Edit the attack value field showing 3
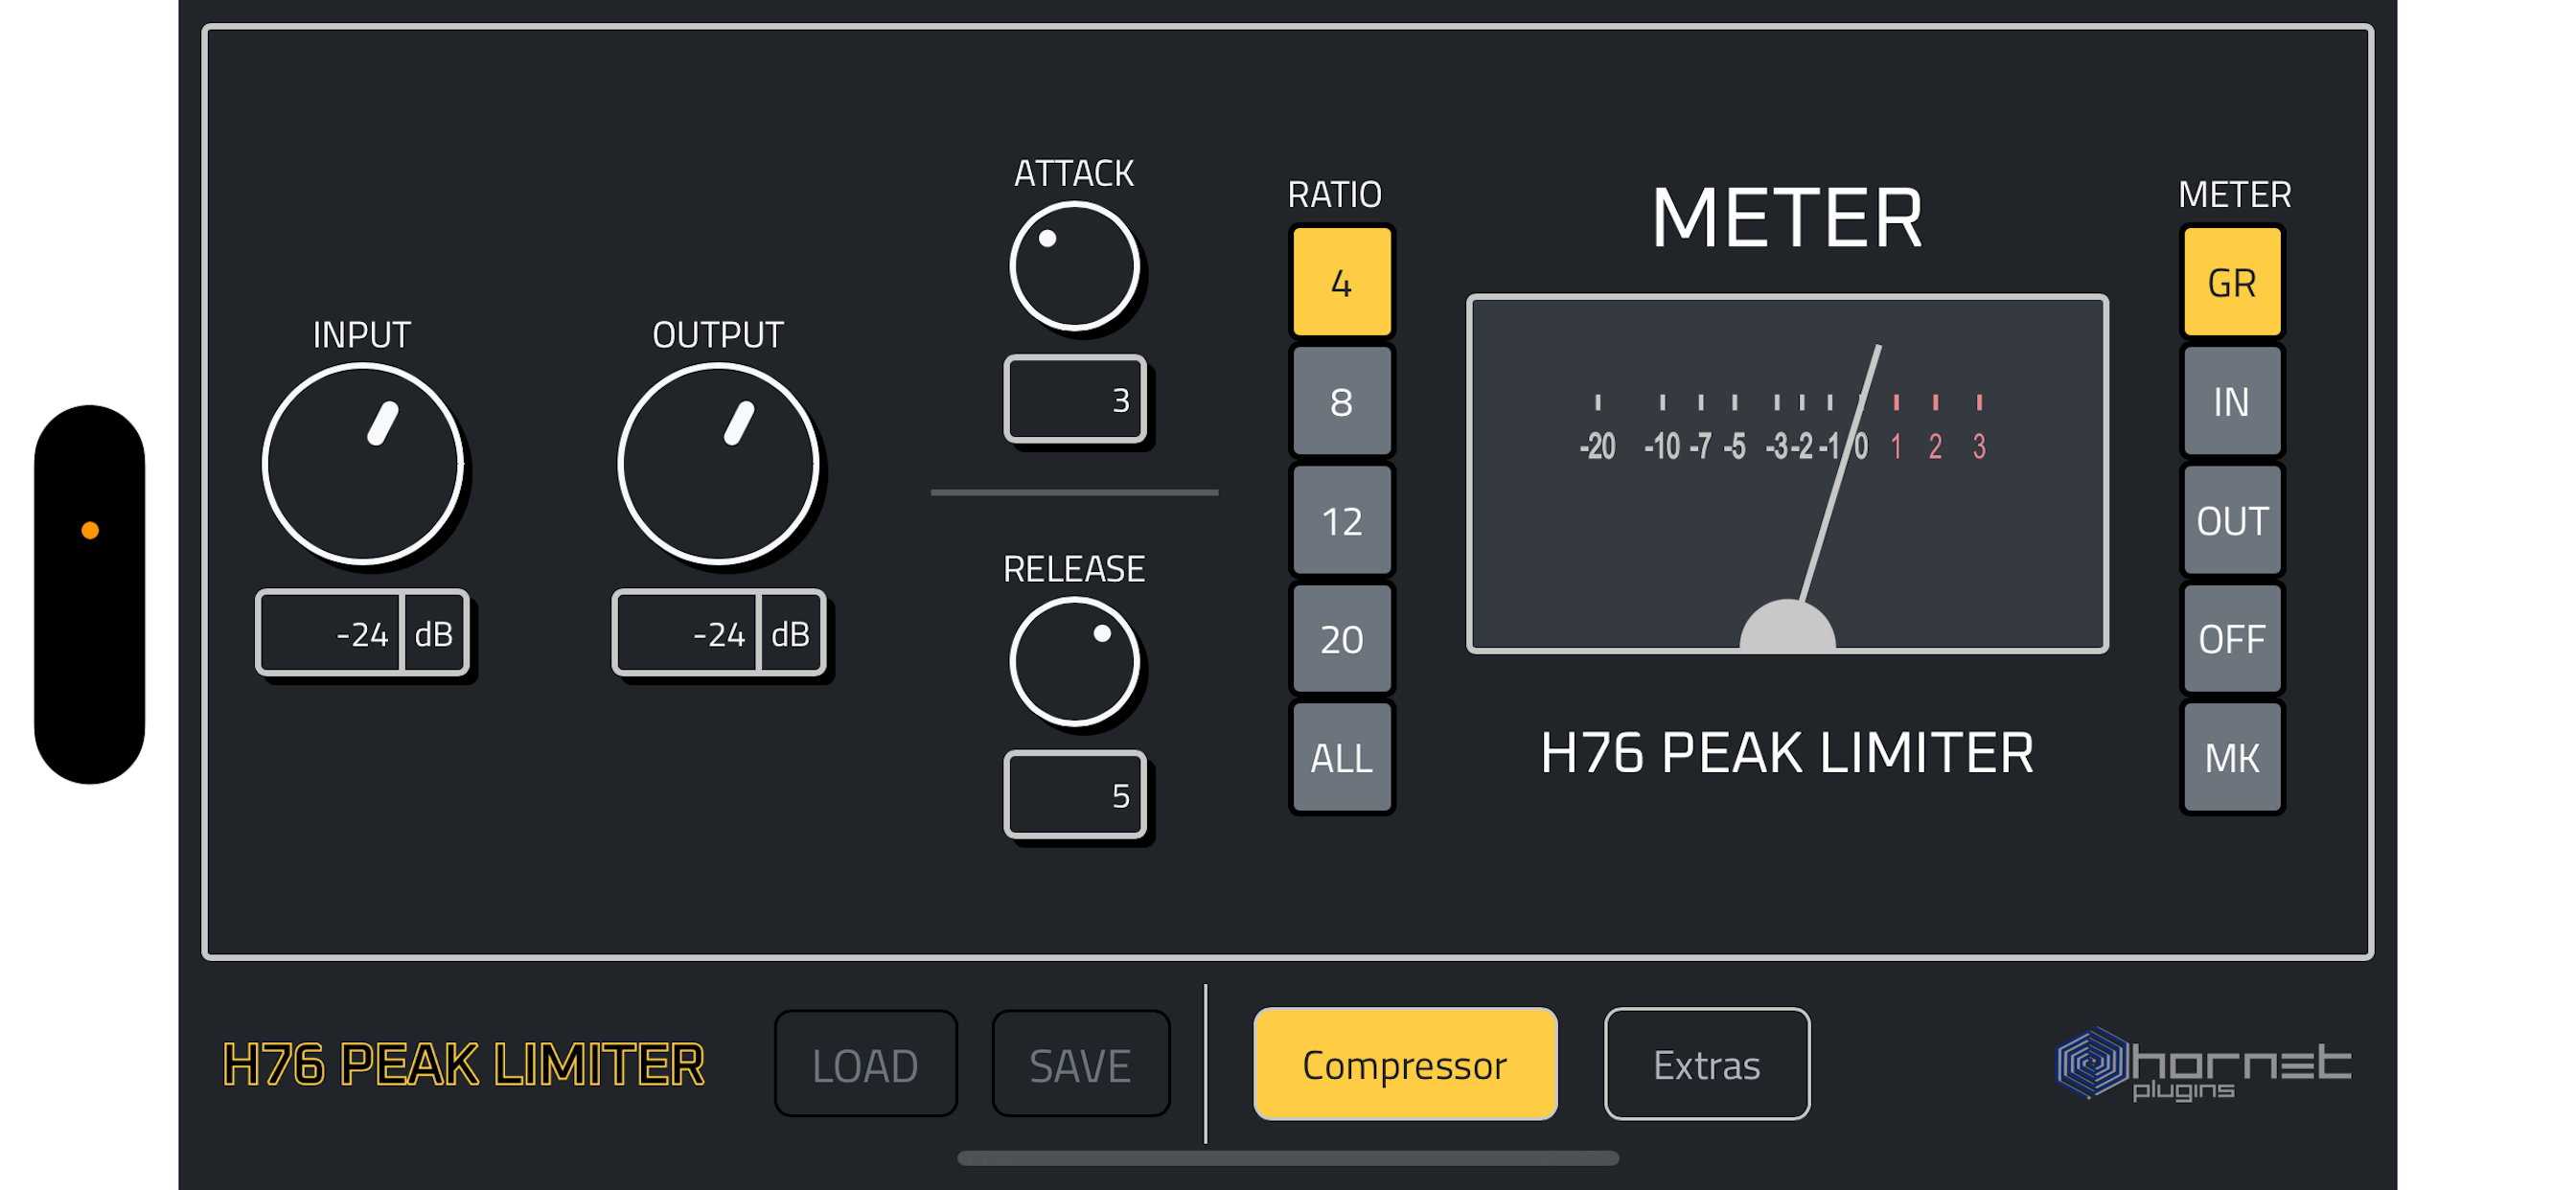Viewport: 2576px width, 1190px height. pyautogui.click(x=1074, y=399)
